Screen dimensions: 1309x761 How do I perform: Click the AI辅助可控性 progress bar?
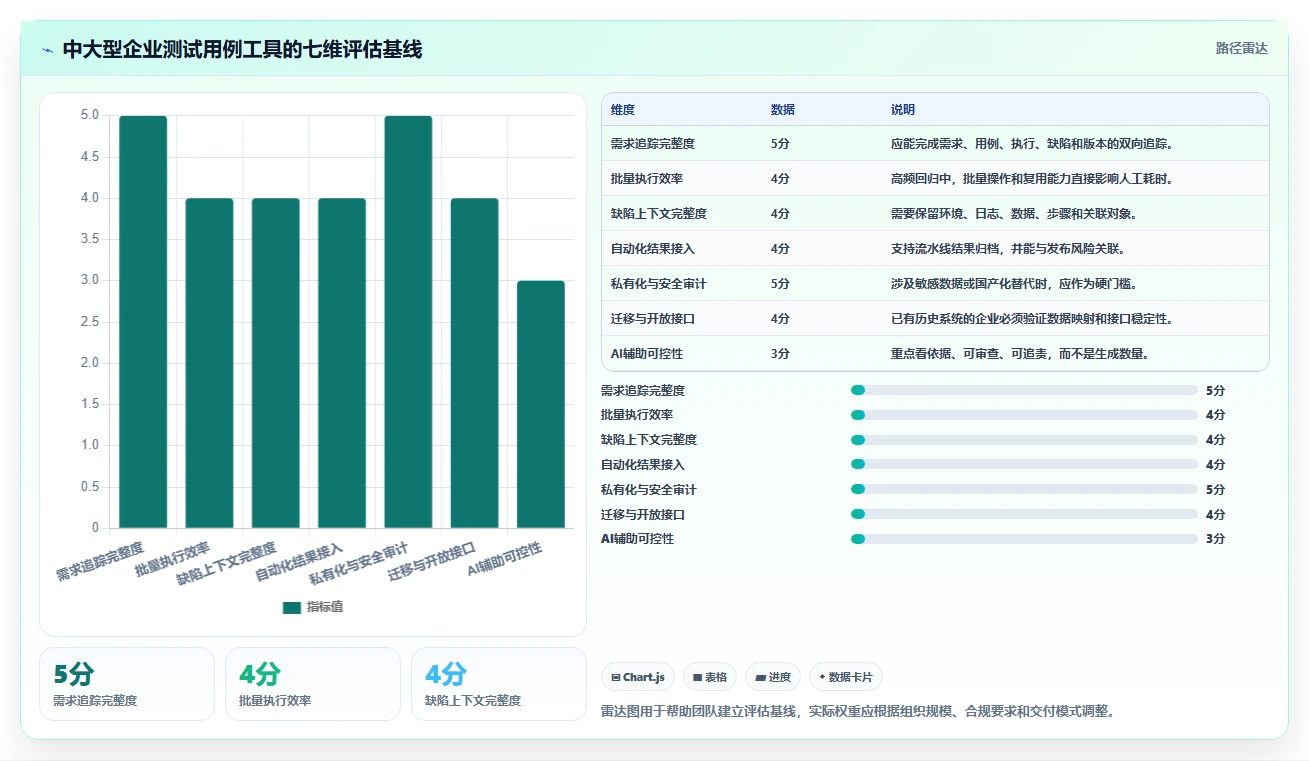click(1024, 539)
